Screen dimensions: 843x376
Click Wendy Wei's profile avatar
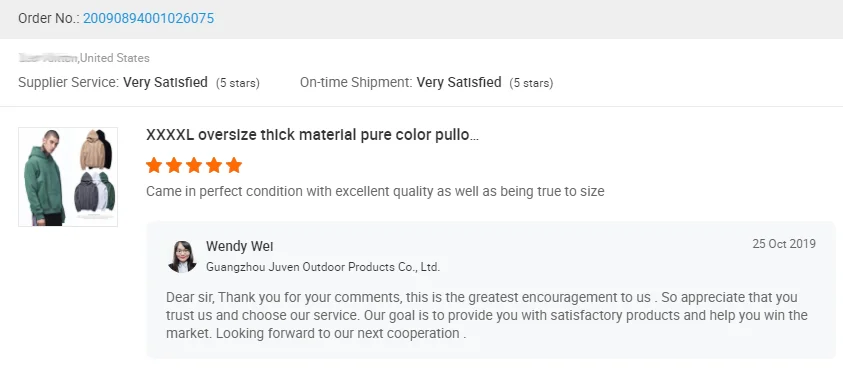(x=182, y=257)
